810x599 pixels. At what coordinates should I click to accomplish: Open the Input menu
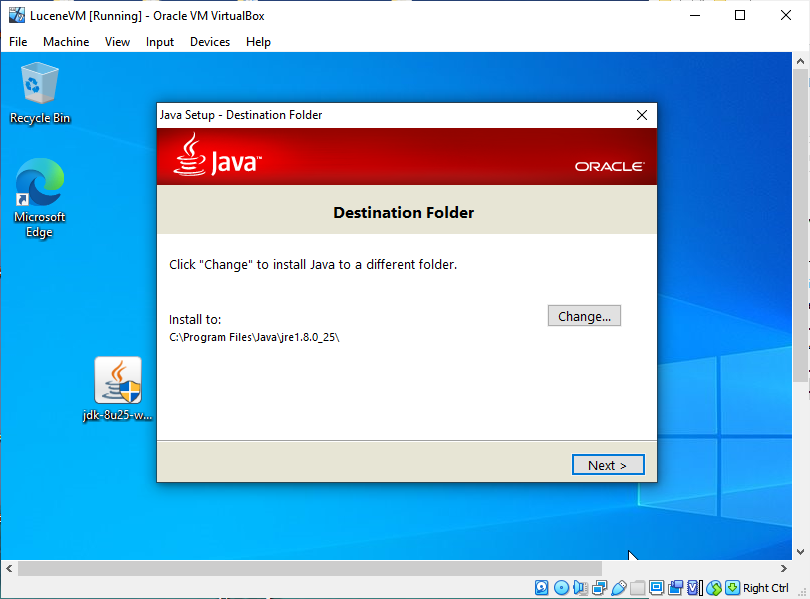click(x=160, y=42)
